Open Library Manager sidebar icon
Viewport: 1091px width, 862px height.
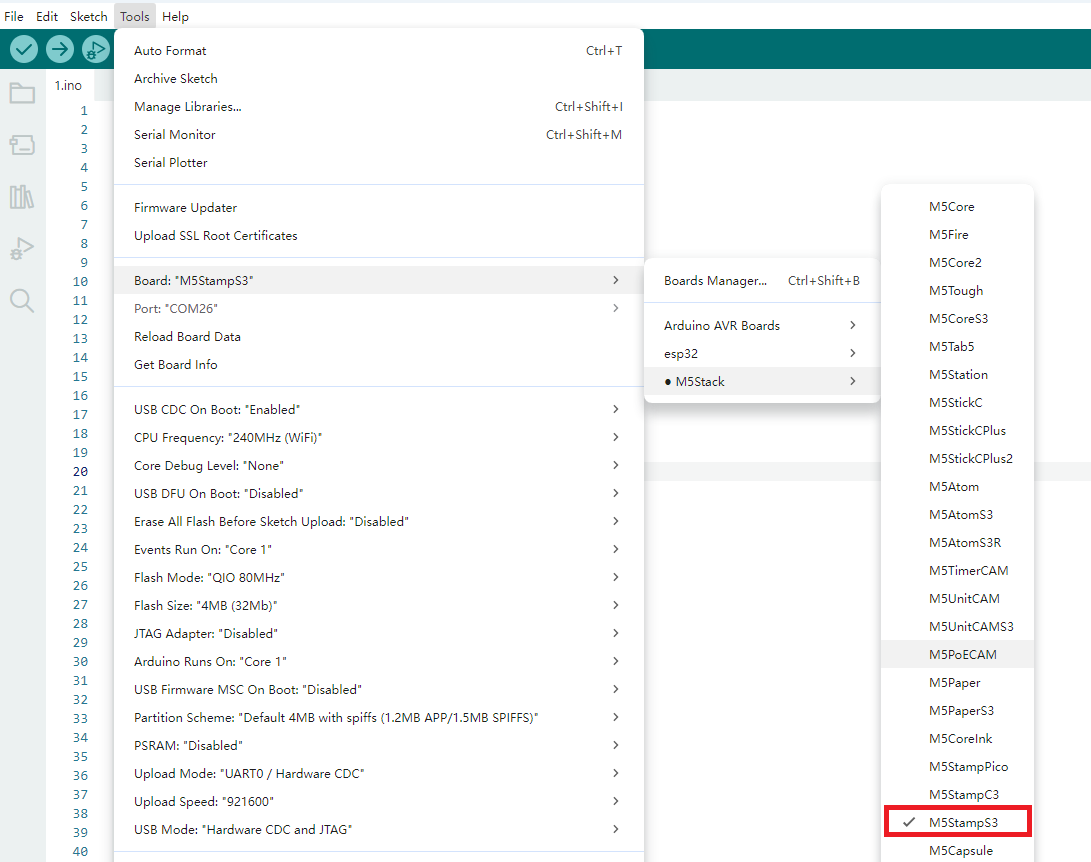point(22,197)
